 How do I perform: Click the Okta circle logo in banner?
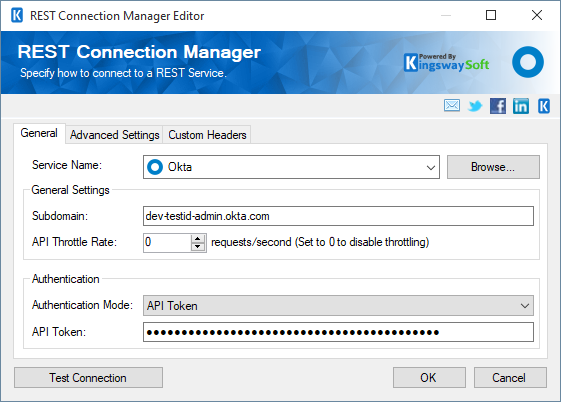tap(528, 62)
